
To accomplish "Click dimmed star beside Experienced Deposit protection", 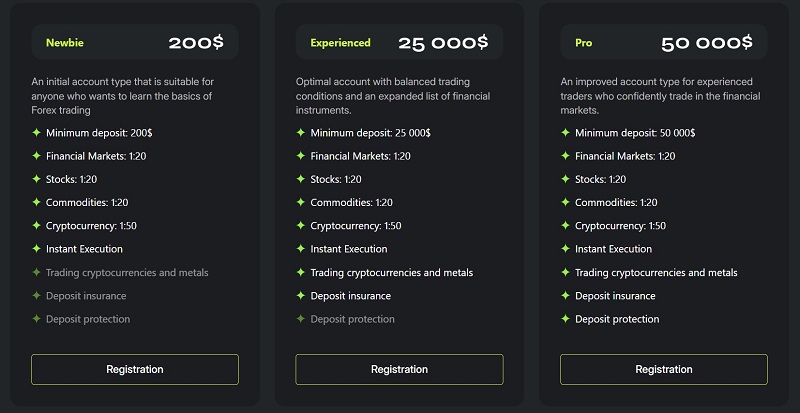I will tap(301, 319).
